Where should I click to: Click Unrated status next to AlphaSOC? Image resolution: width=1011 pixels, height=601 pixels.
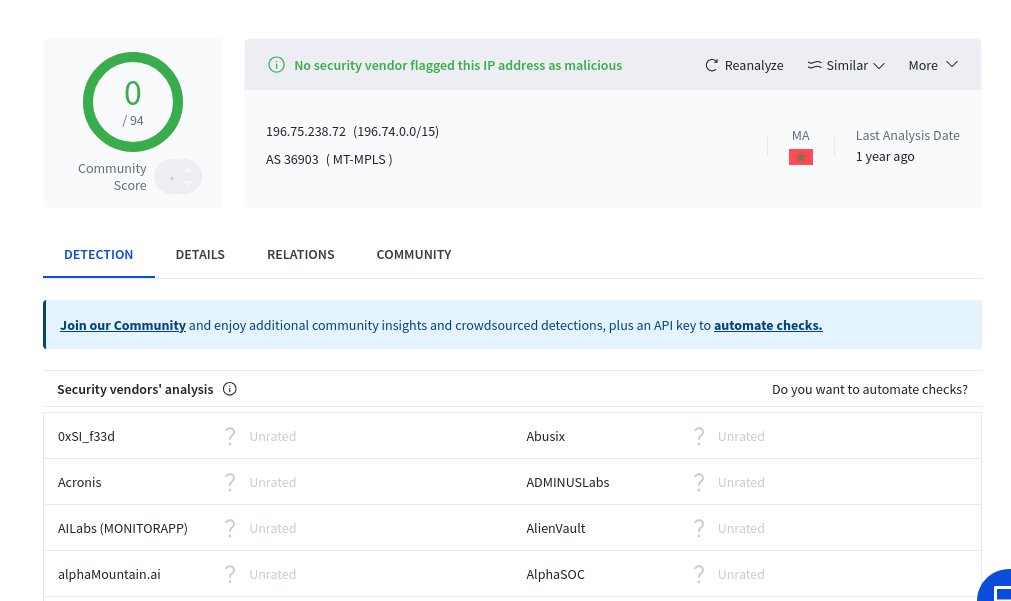coord(741,574)
